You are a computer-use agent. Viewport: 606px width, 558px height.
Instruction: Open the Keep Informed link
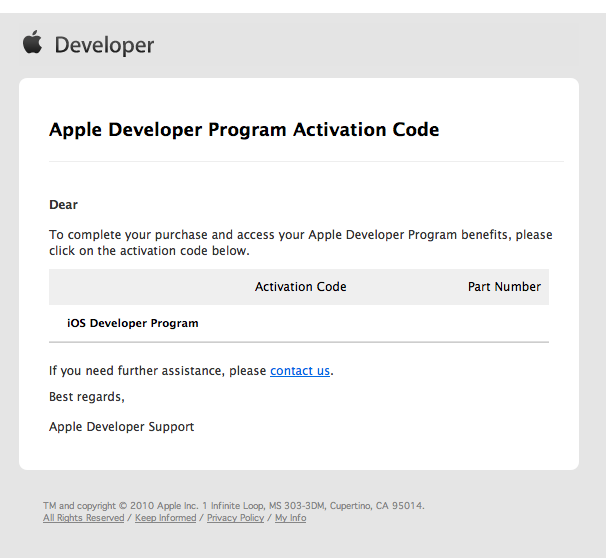click(165, 518)
